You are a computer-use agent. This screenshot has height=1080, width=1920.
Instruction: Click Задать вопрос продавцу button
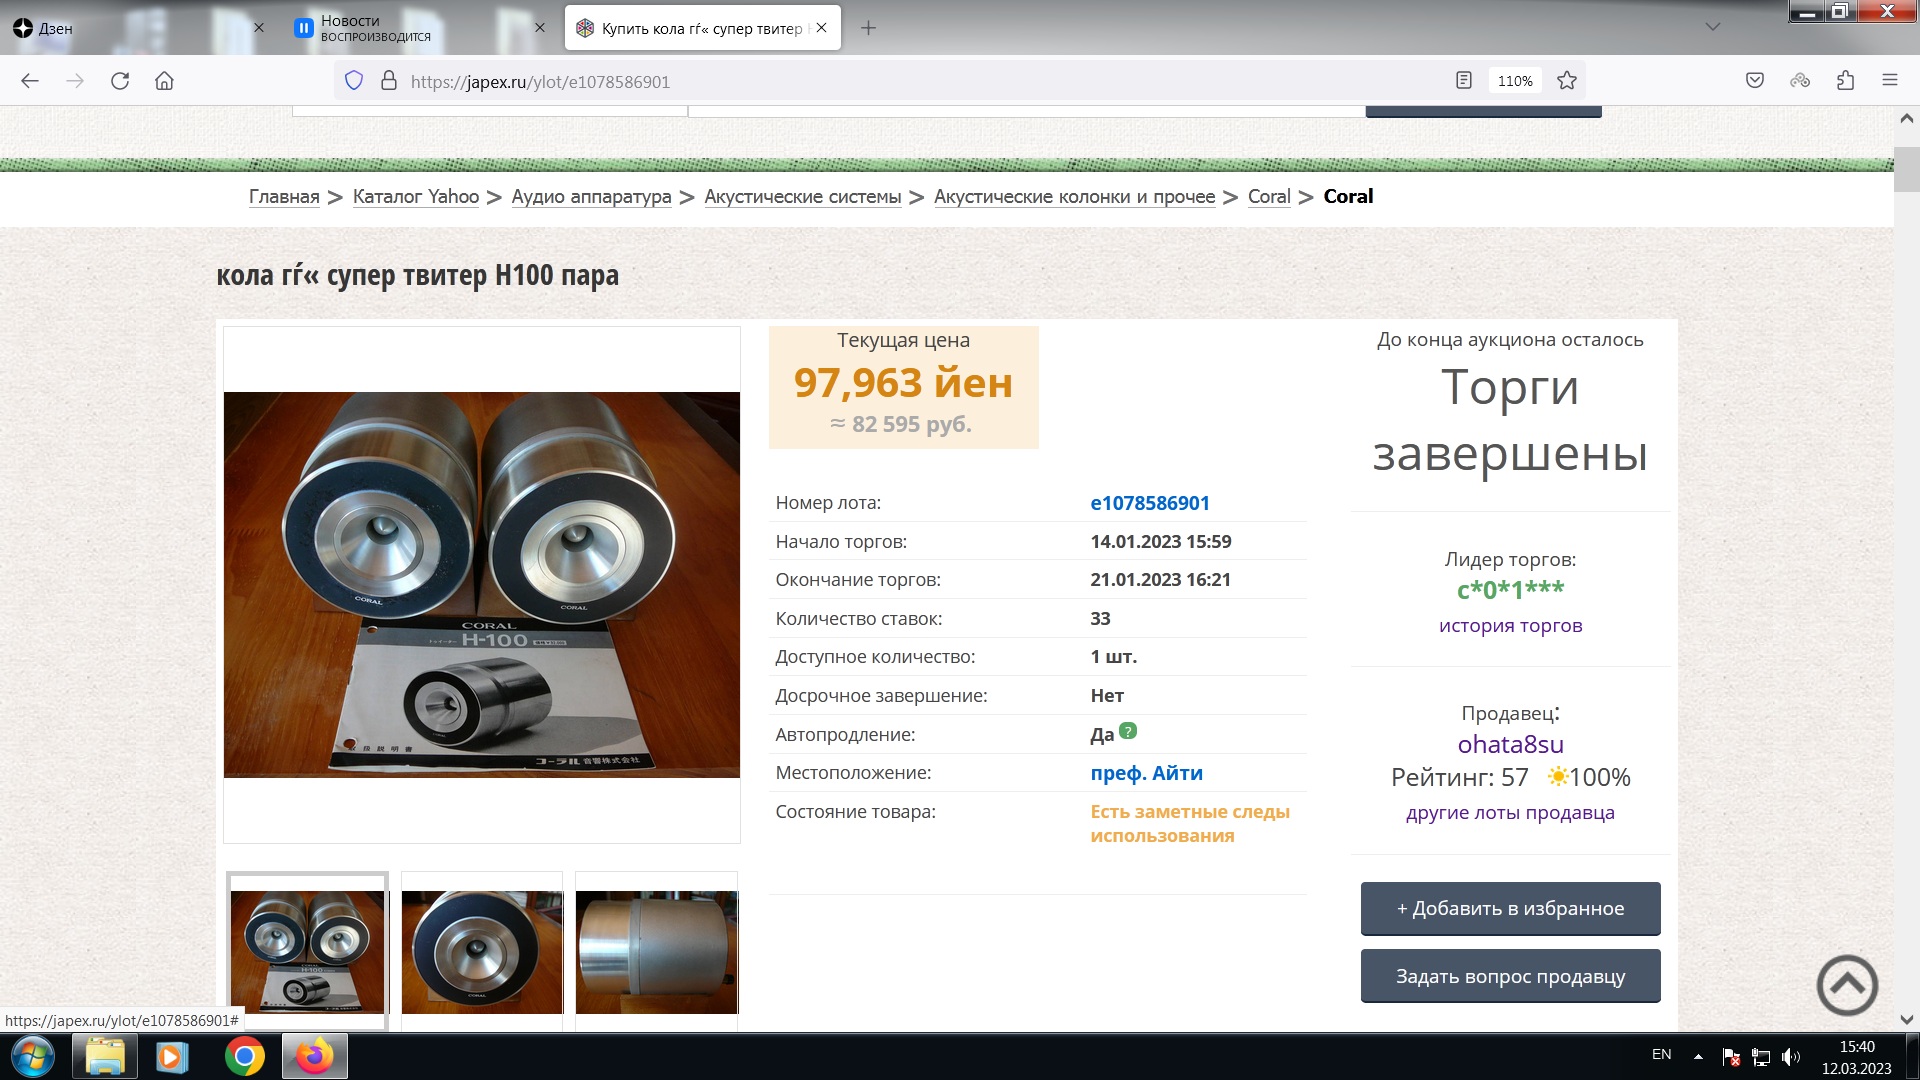coord(1510,976)
